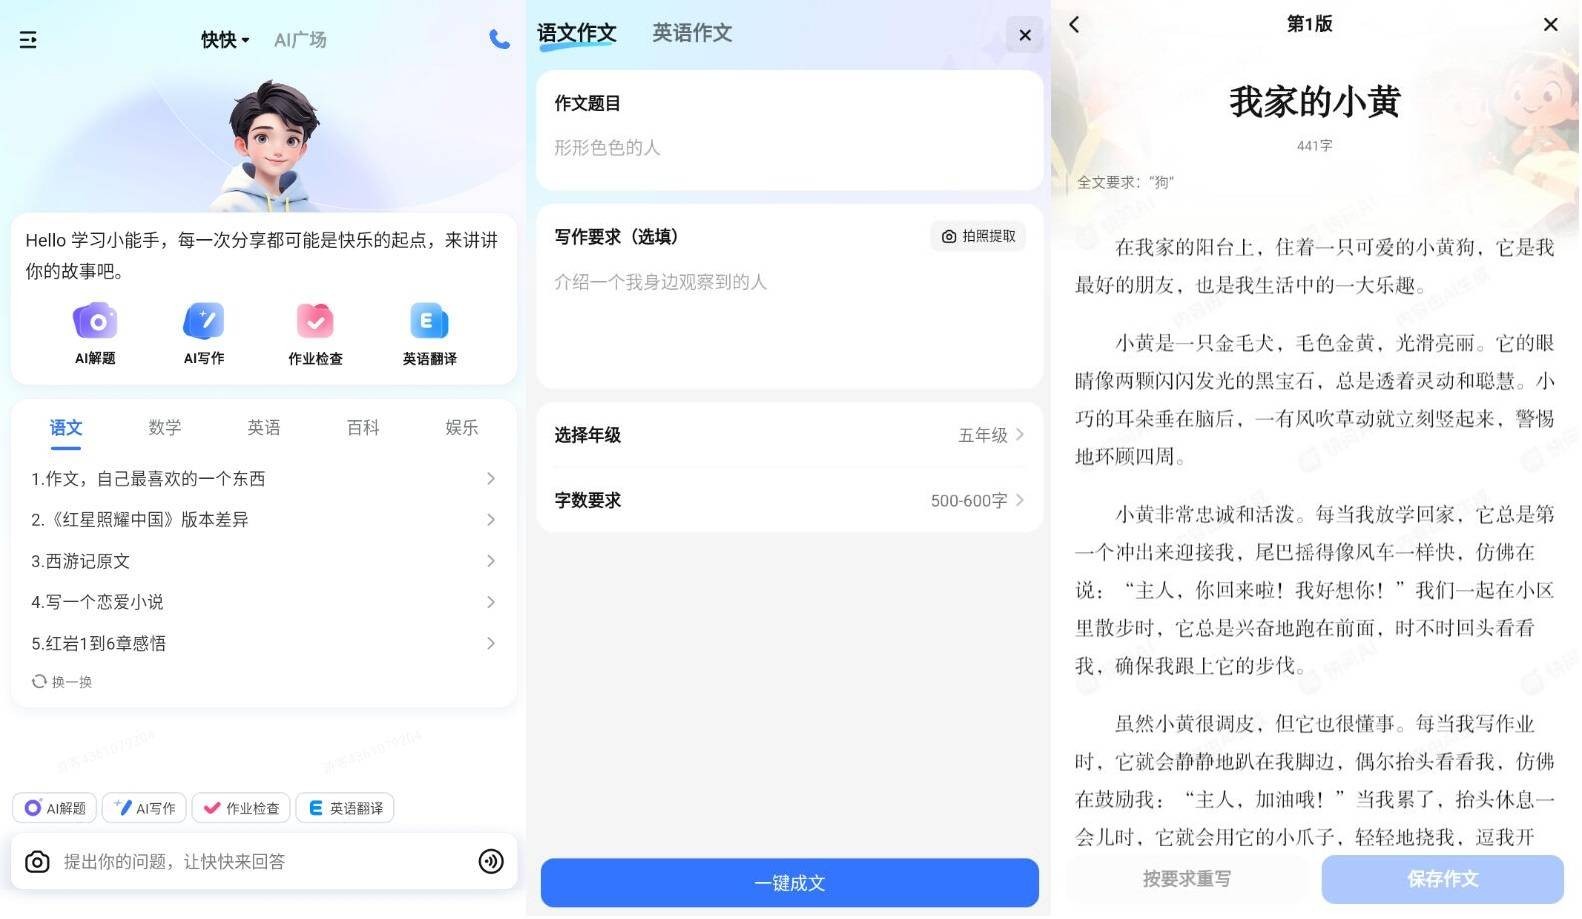Open 英语翻译 icon
The height and width of the screenshot is (919, 1582).
[x=429, y=322]
